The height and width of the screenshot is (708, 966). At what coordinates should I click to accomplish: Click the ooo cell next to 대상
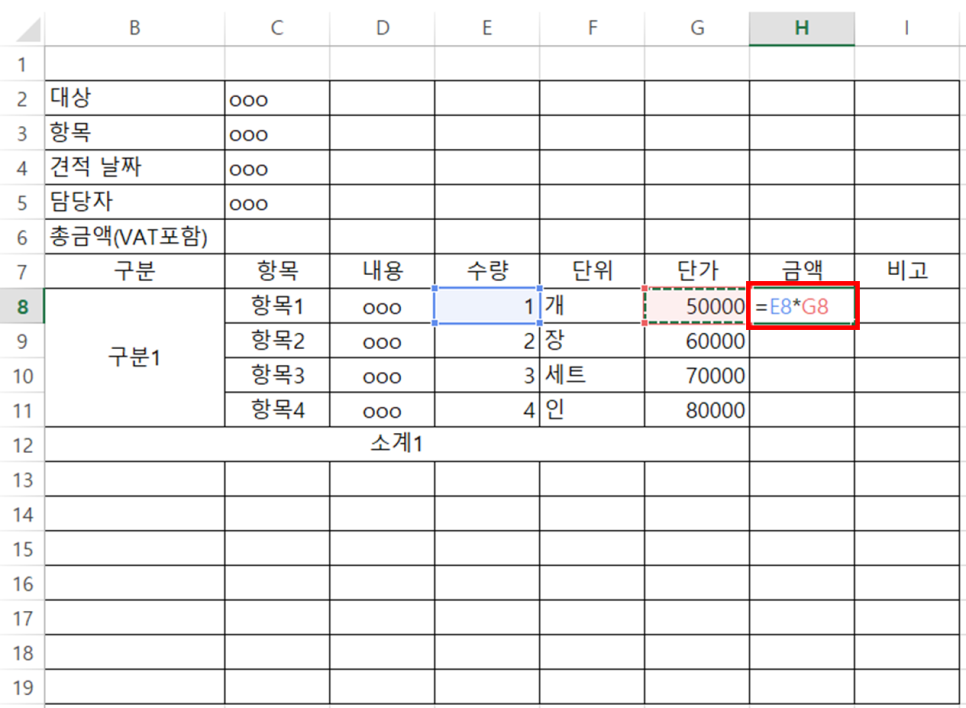click(x=277, y=98)
